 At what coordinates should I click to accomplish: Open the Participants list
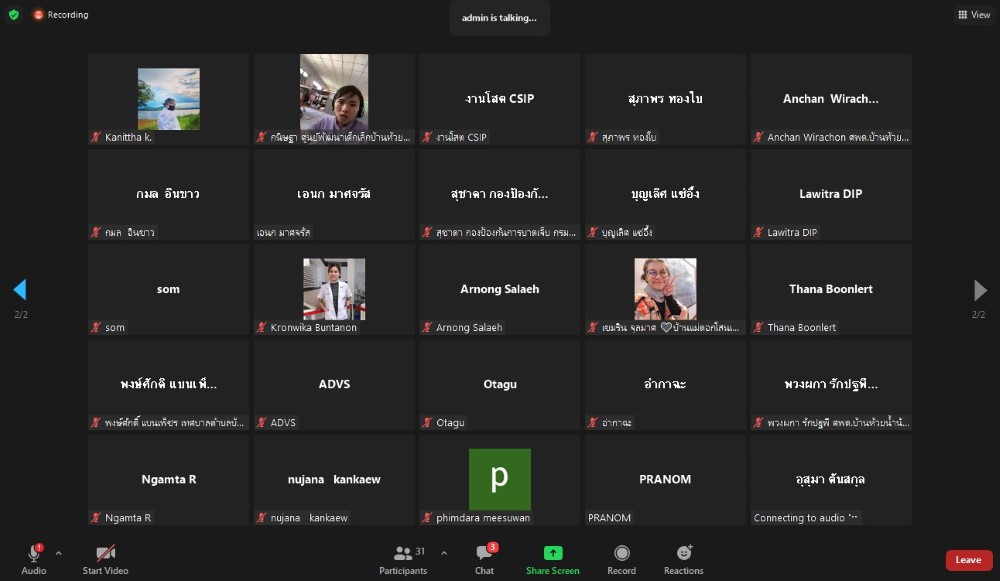[x=403, y=558]
